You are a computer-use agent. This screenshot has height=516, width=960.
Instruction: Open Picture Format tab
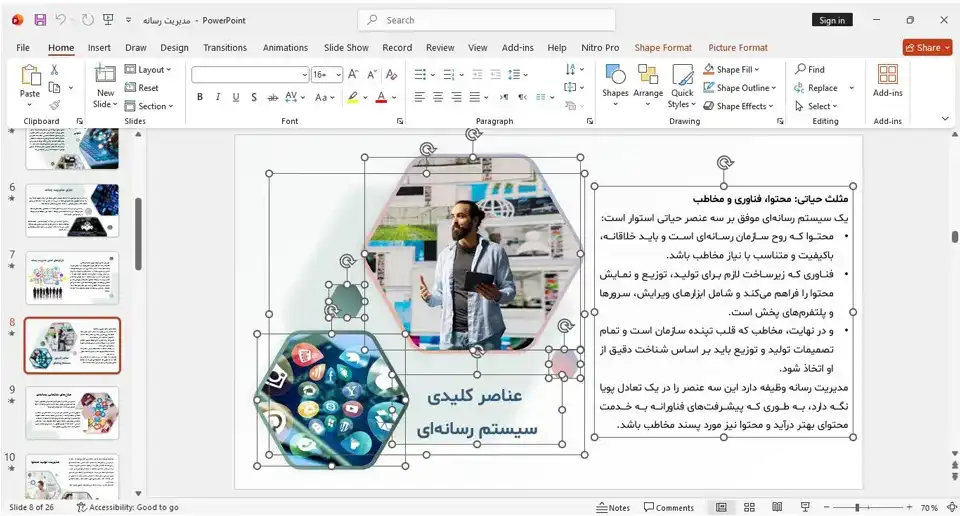(738, 48)
